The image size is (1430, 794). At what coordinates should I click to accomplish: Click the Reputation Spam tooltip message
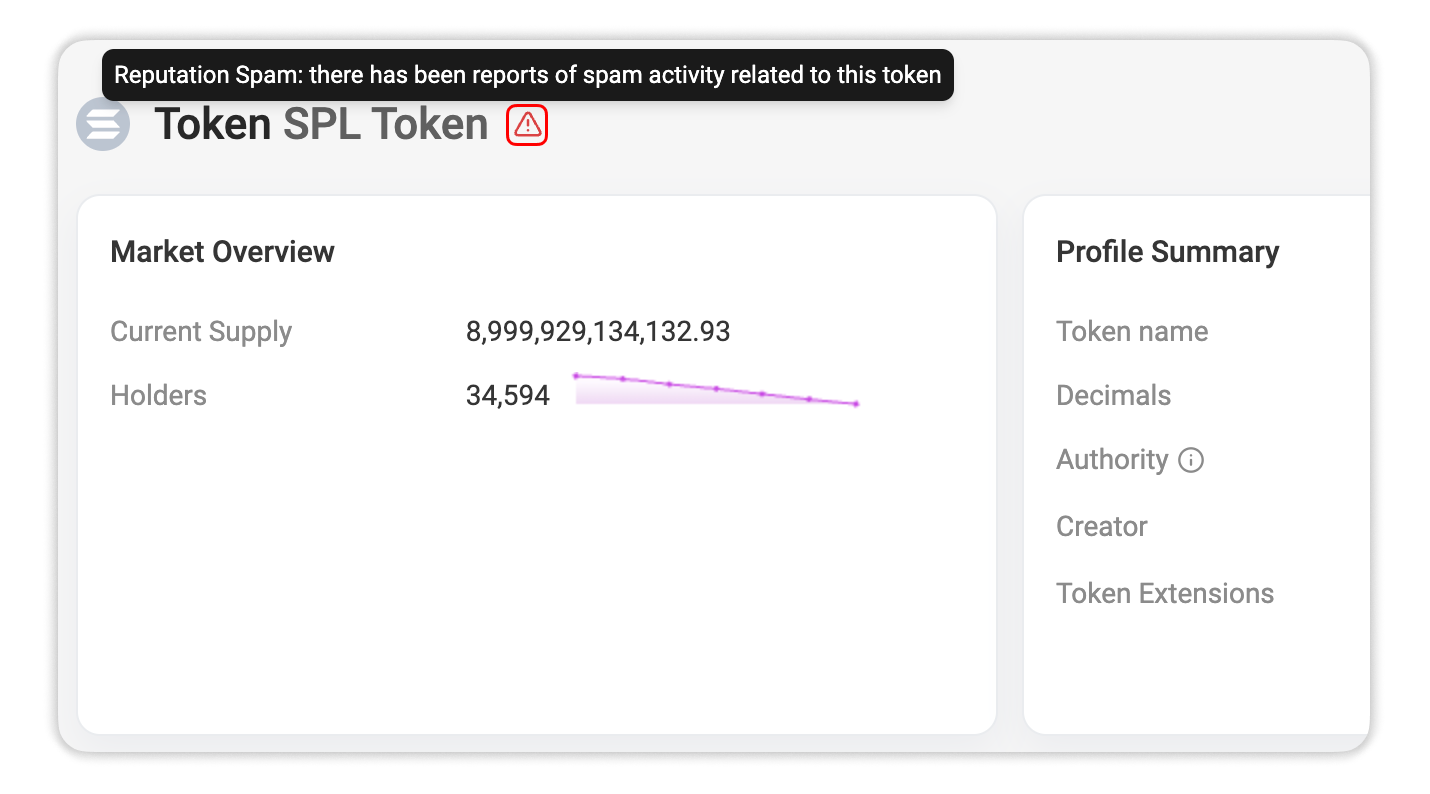coord(528,75)
